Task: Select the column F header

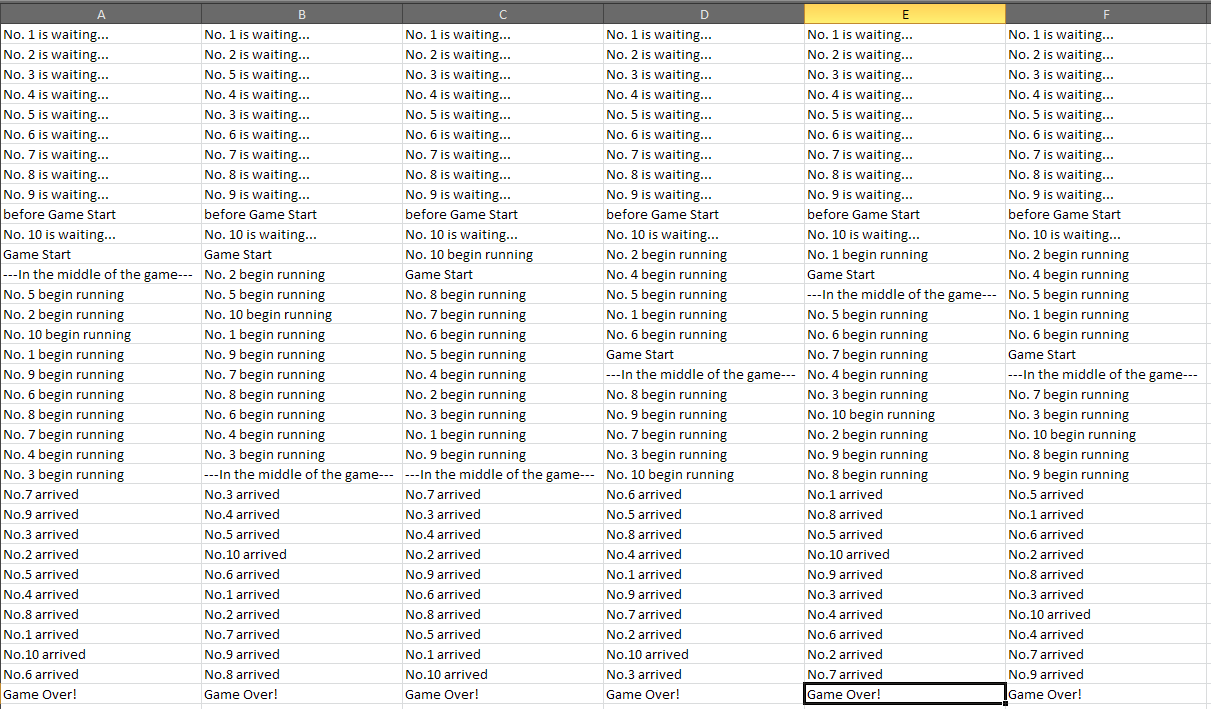Action: [x=1108, y=14]
